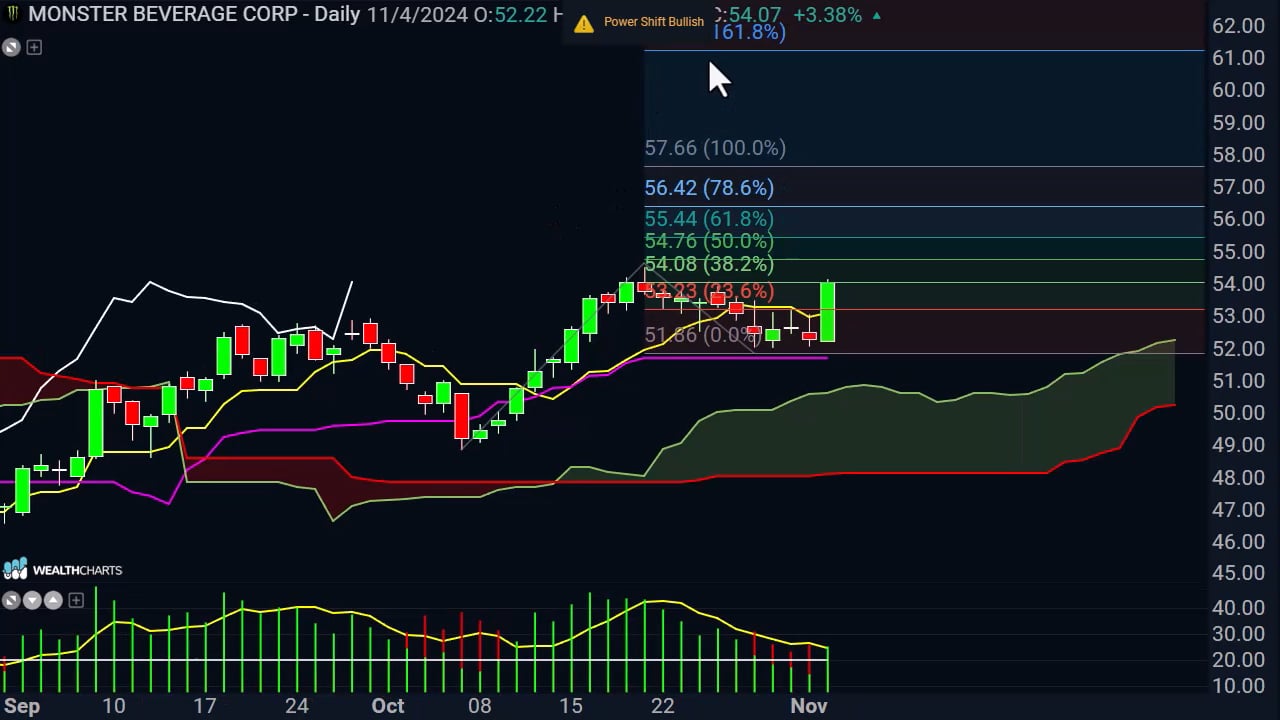Click 58.00 on the price axis

tap(1238, 155)
